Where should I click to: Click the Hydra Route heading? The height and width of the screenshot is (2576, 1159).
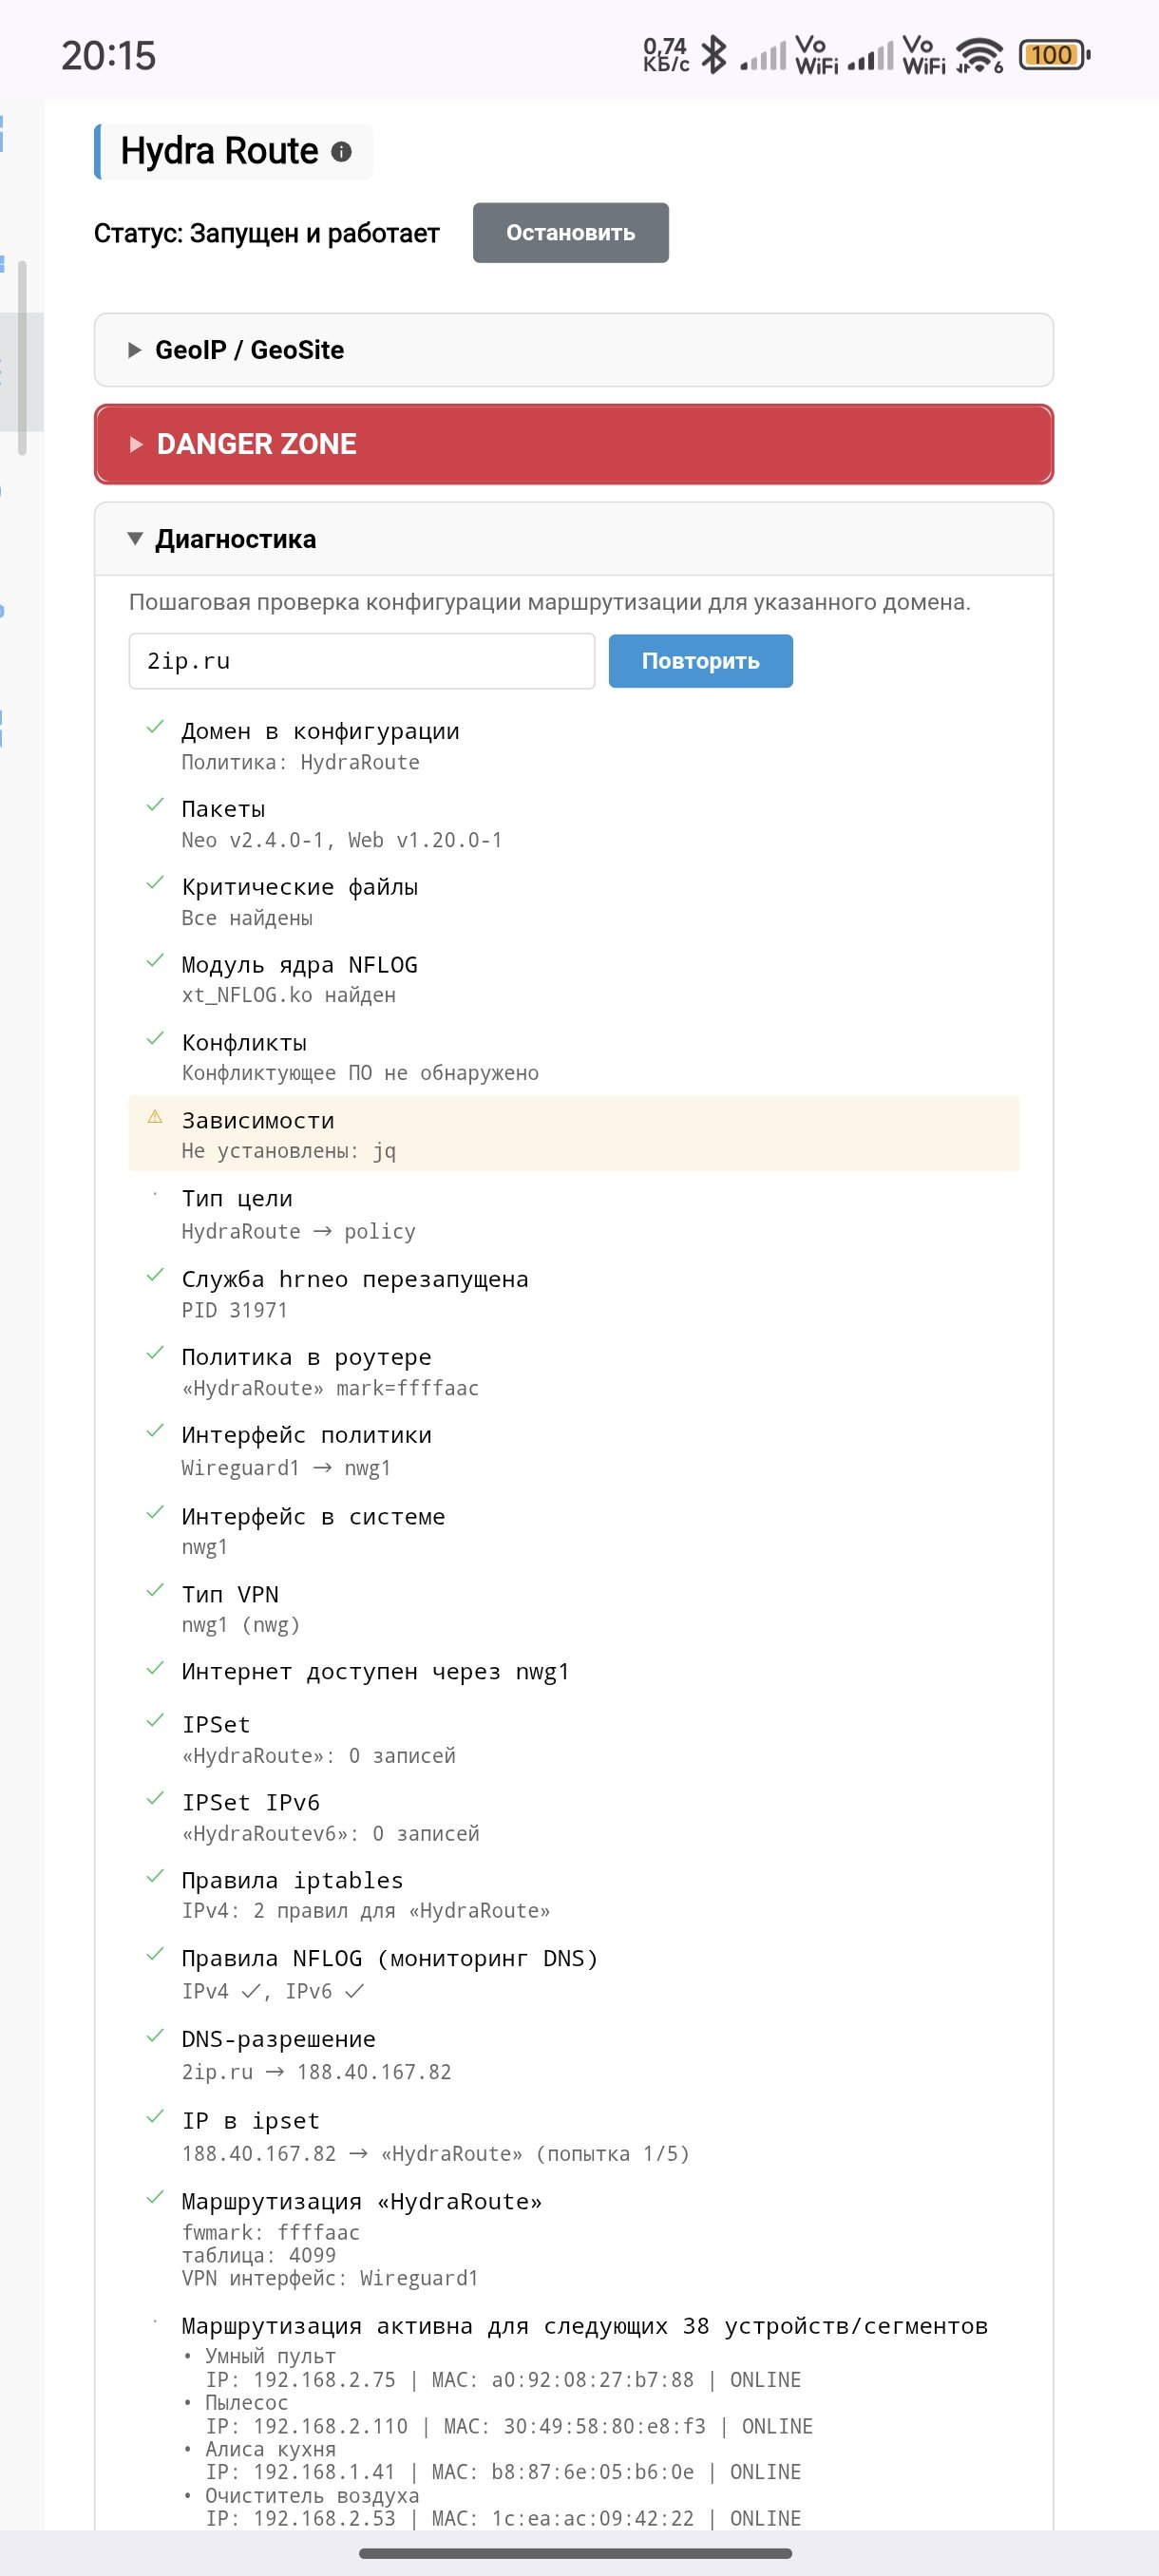point(219,152)
